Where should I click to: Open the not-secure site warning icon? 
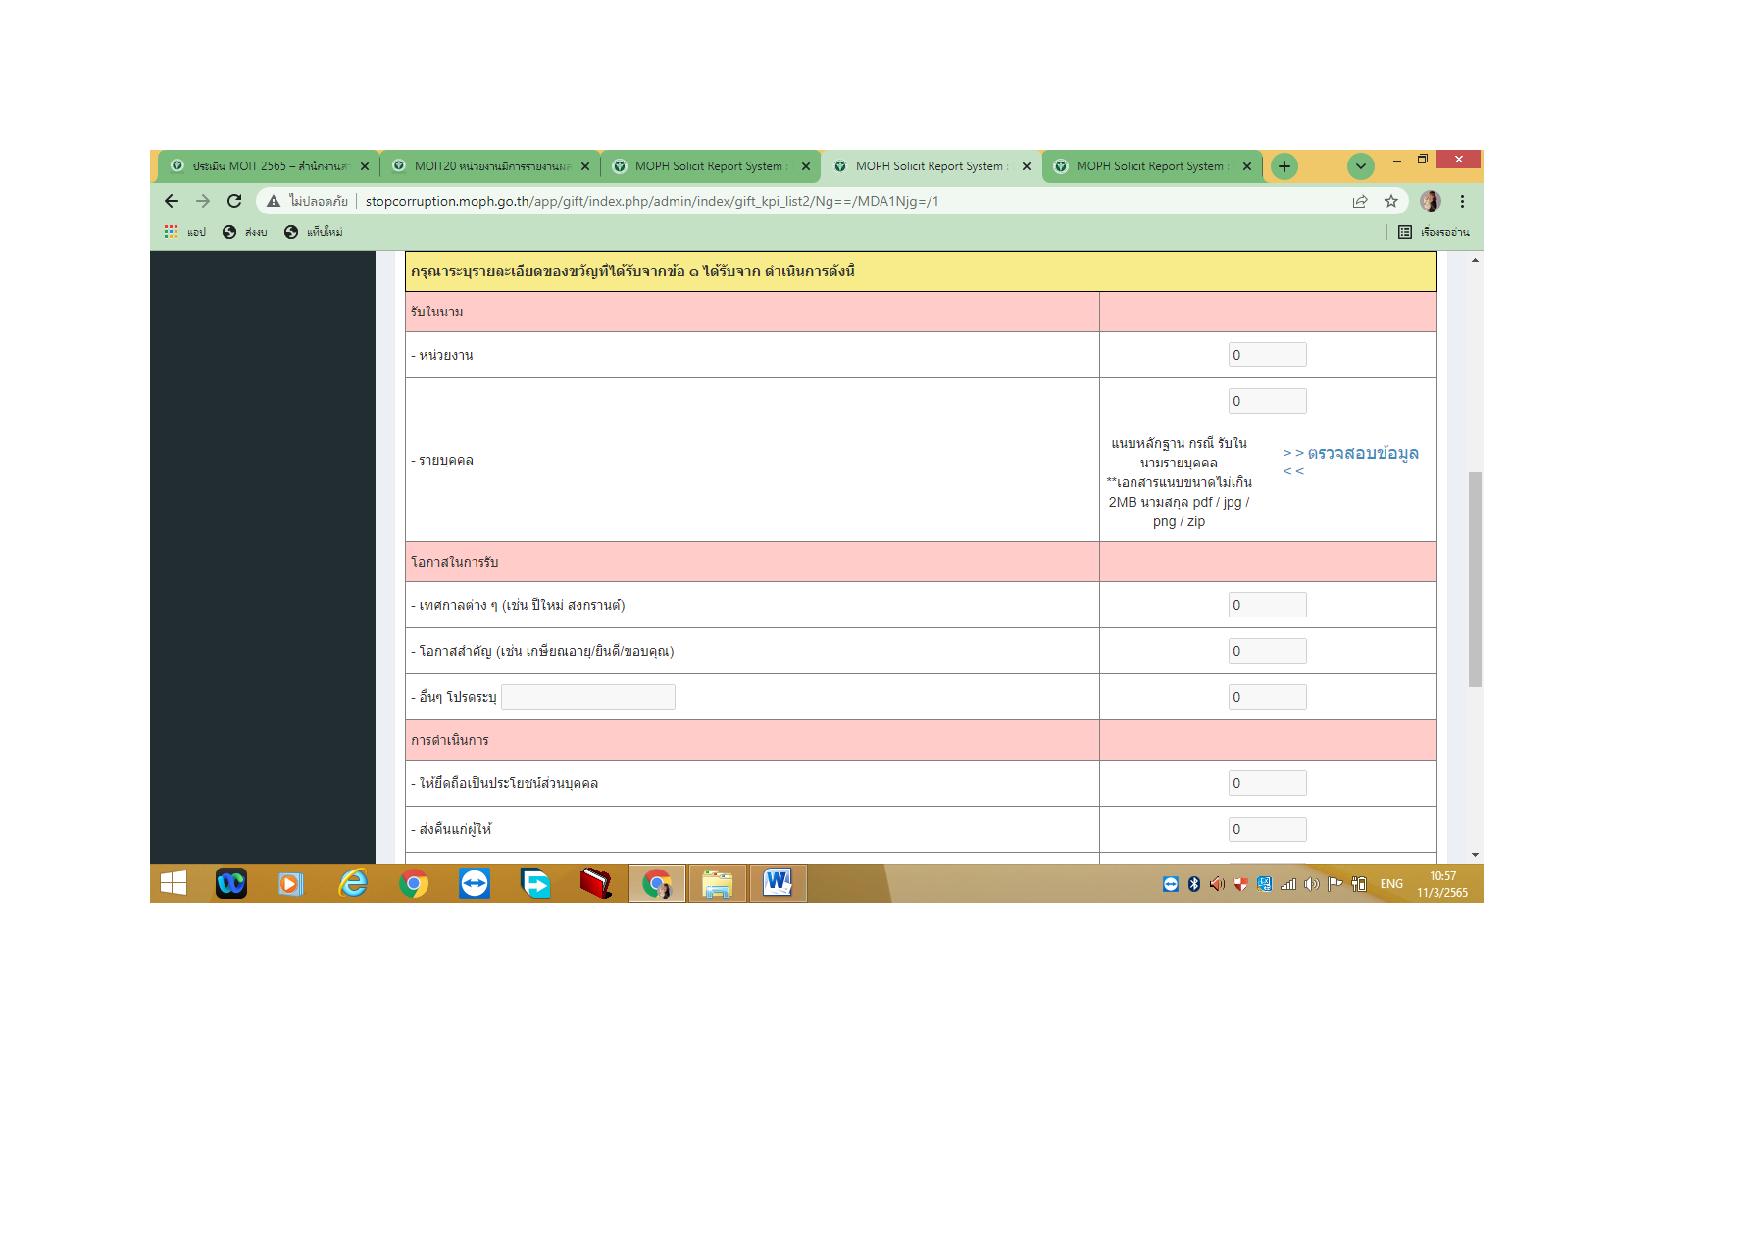[273, 201]
